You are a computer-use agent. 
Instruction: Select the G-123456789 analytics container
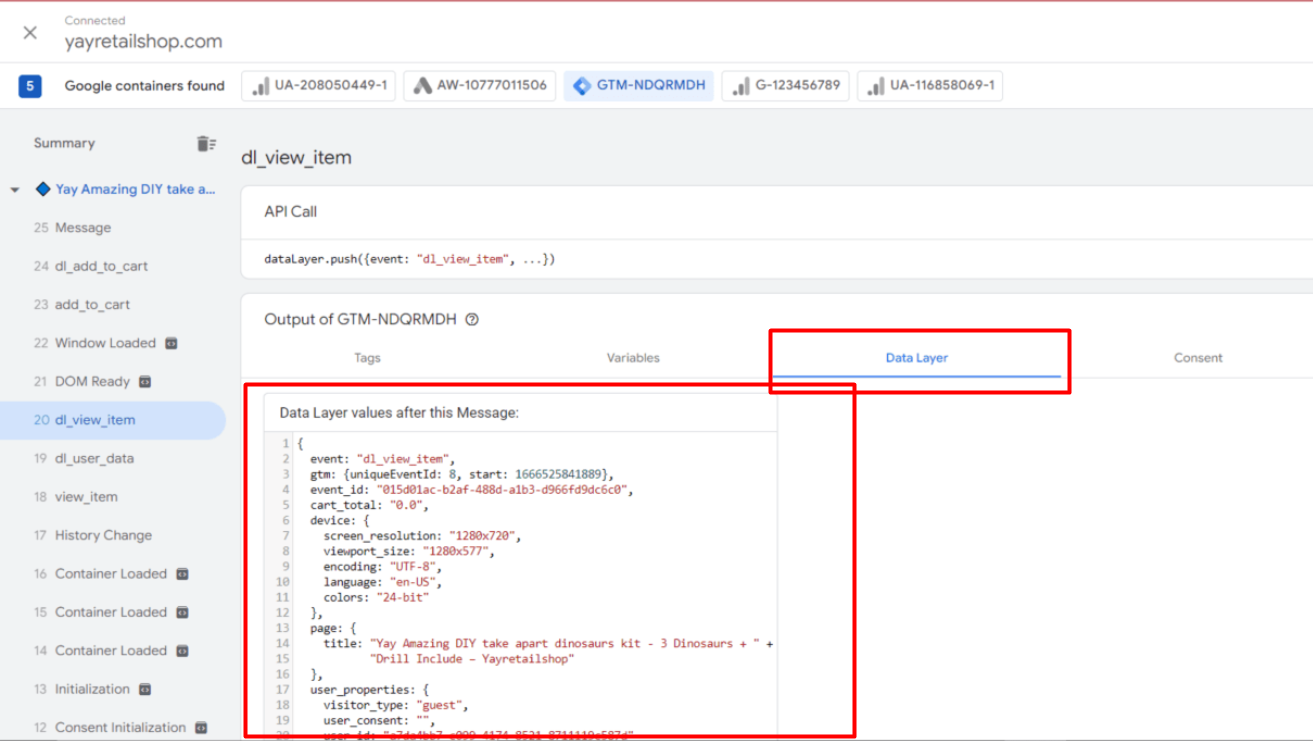pos(786,86)
